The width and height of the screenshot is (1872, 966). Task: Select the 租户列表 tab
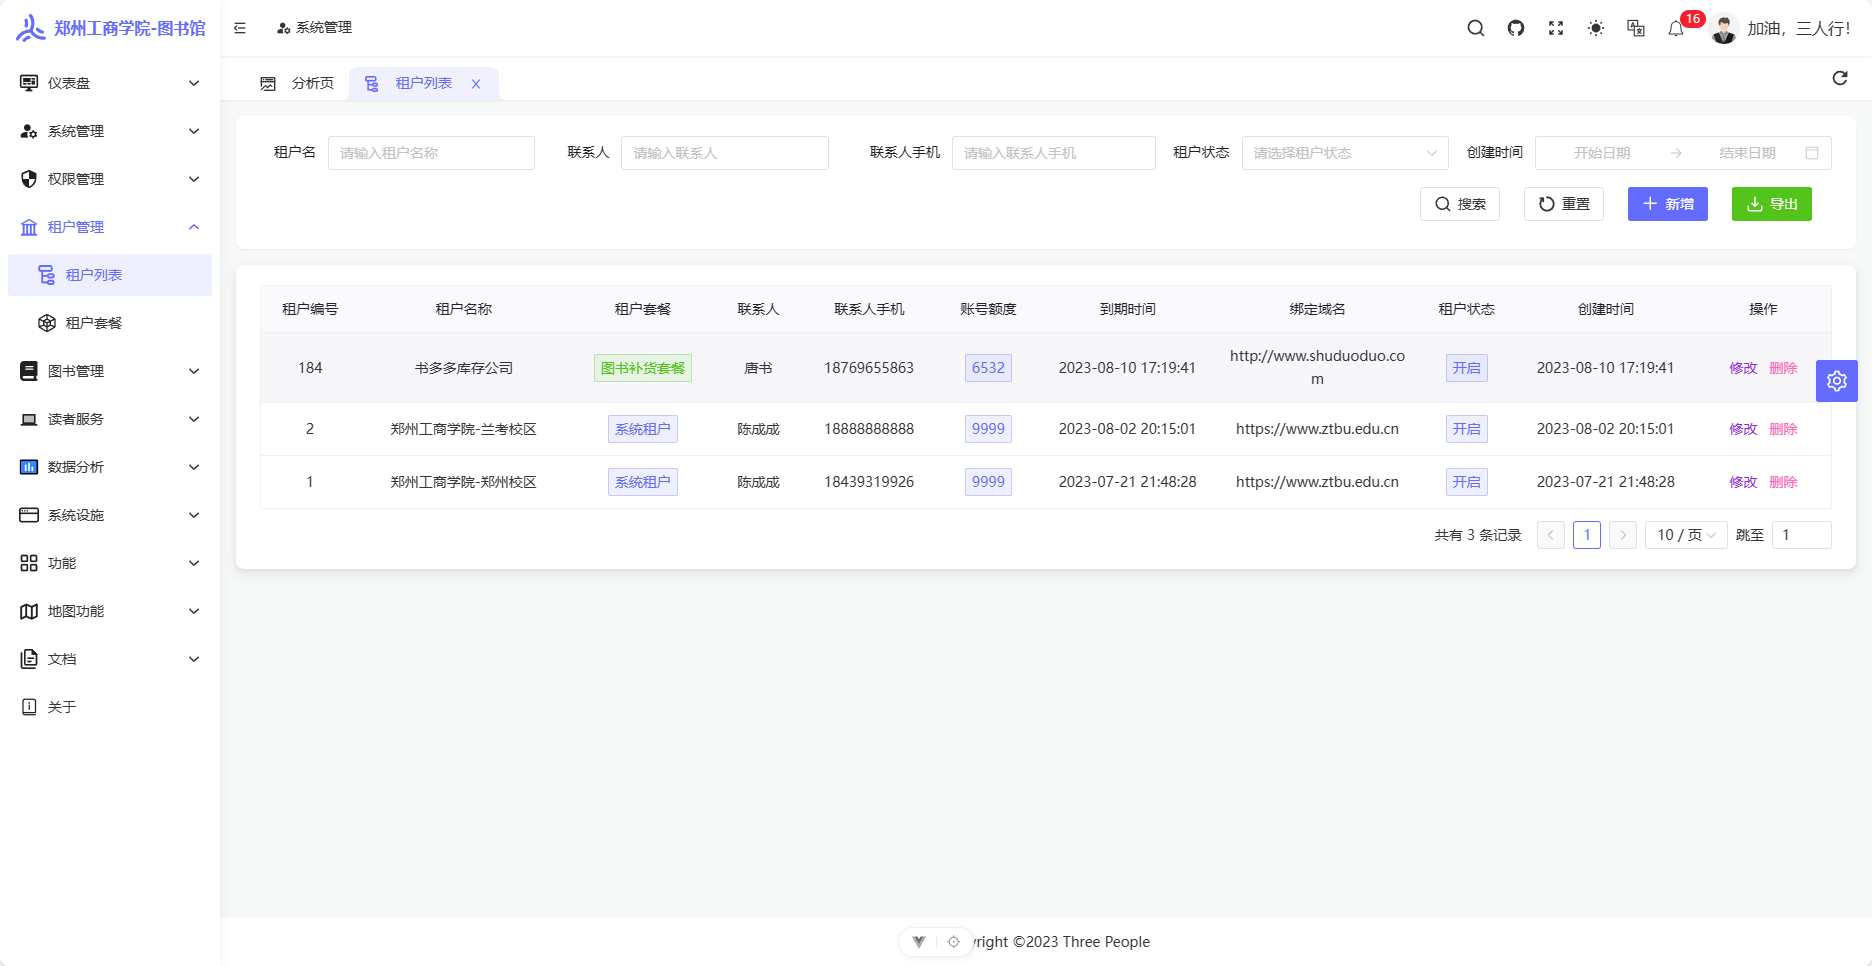pyautogui.click(x=424, y=84)
